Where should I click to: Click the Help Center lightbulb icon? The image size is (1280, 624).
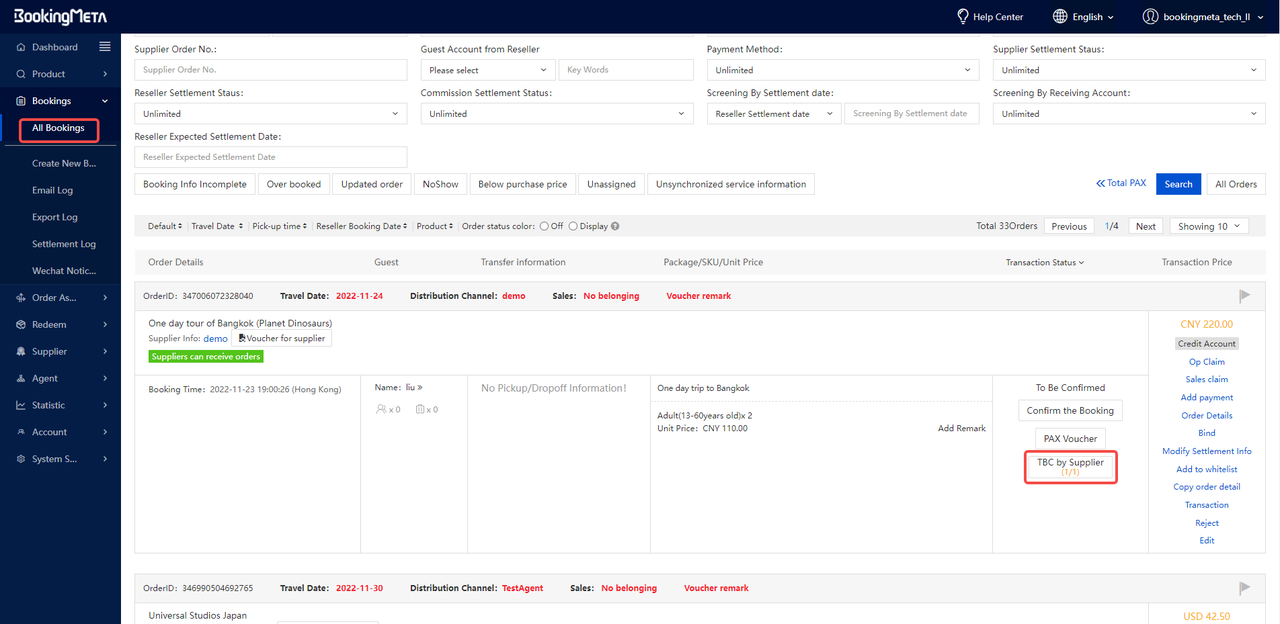pos(963,17)
